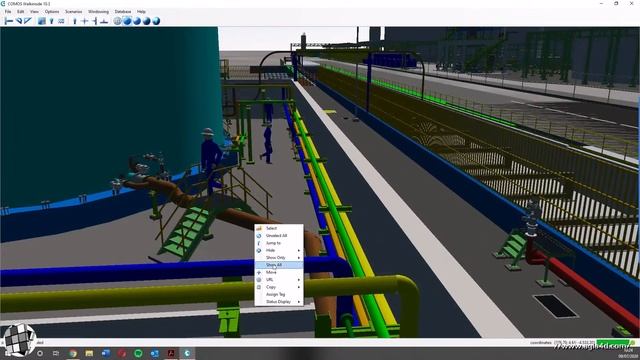Click the second blue sphere toolbar icon
The height and width of the screenshot is (360, 640).
pos(137,21)
